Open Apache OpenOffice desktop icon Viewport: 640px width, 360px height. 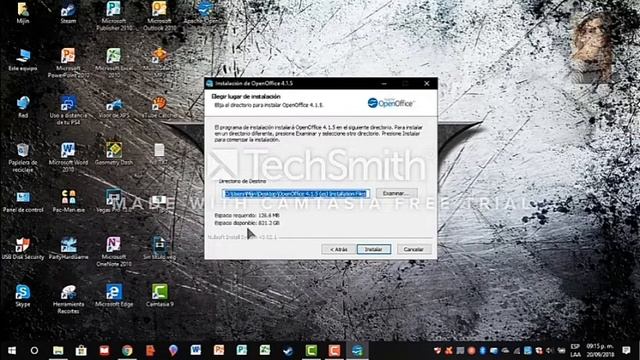(204, 12)
